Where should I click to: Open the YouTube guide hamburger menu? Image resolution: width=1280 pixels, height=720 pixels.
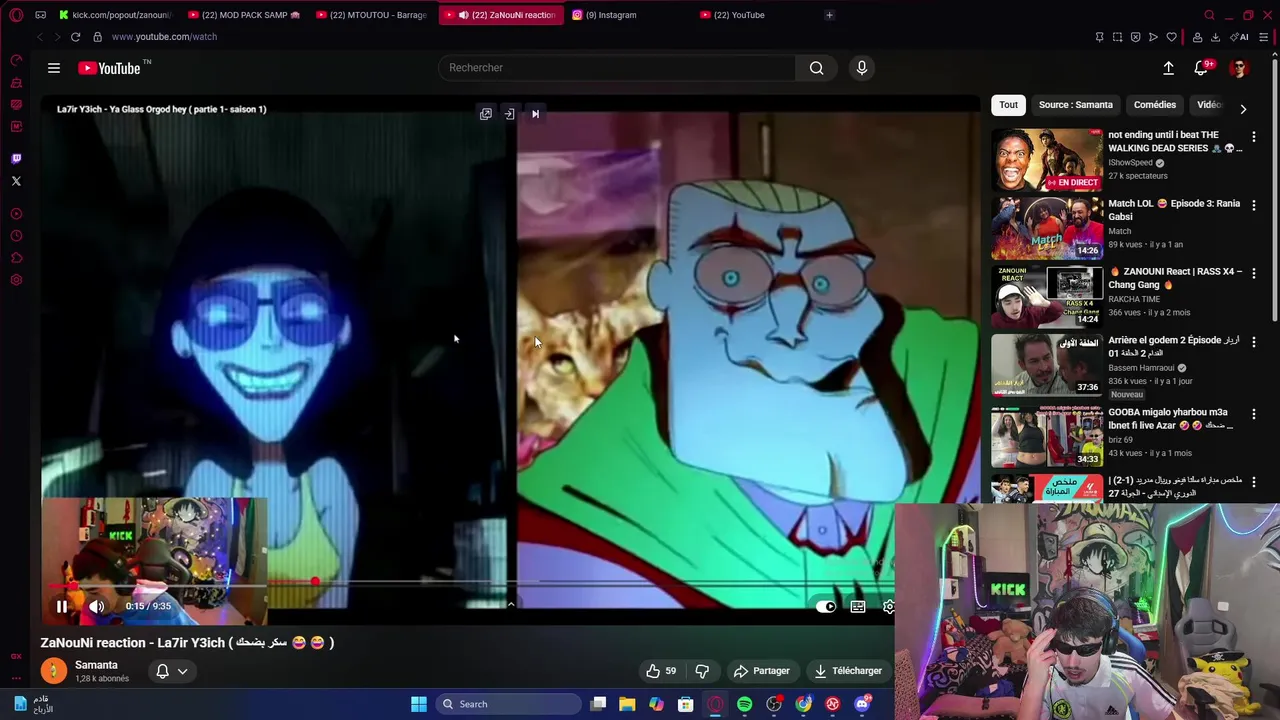coord(54,68)
